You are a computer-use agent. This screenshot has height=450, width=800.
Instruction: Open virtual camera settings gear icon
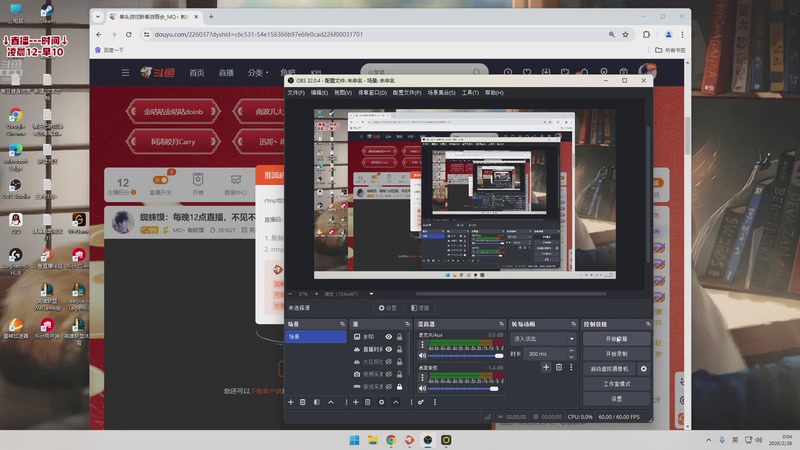click(x=643, y=368)
